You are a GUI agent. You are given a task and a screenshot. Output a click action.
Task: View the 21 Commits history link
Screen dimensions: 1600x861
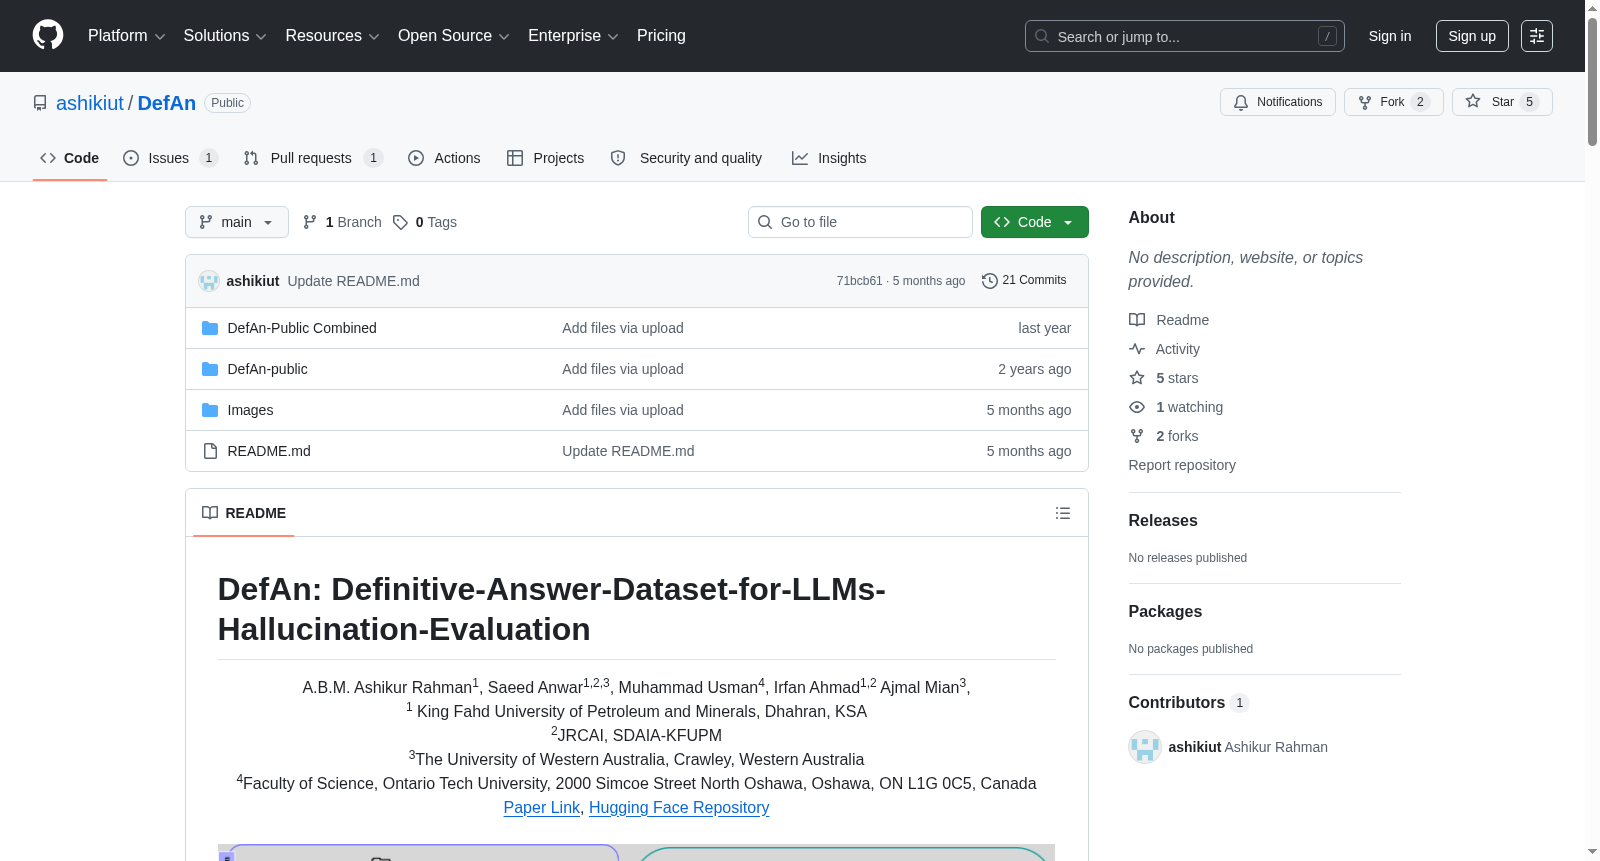click(x=1025, y=281)
